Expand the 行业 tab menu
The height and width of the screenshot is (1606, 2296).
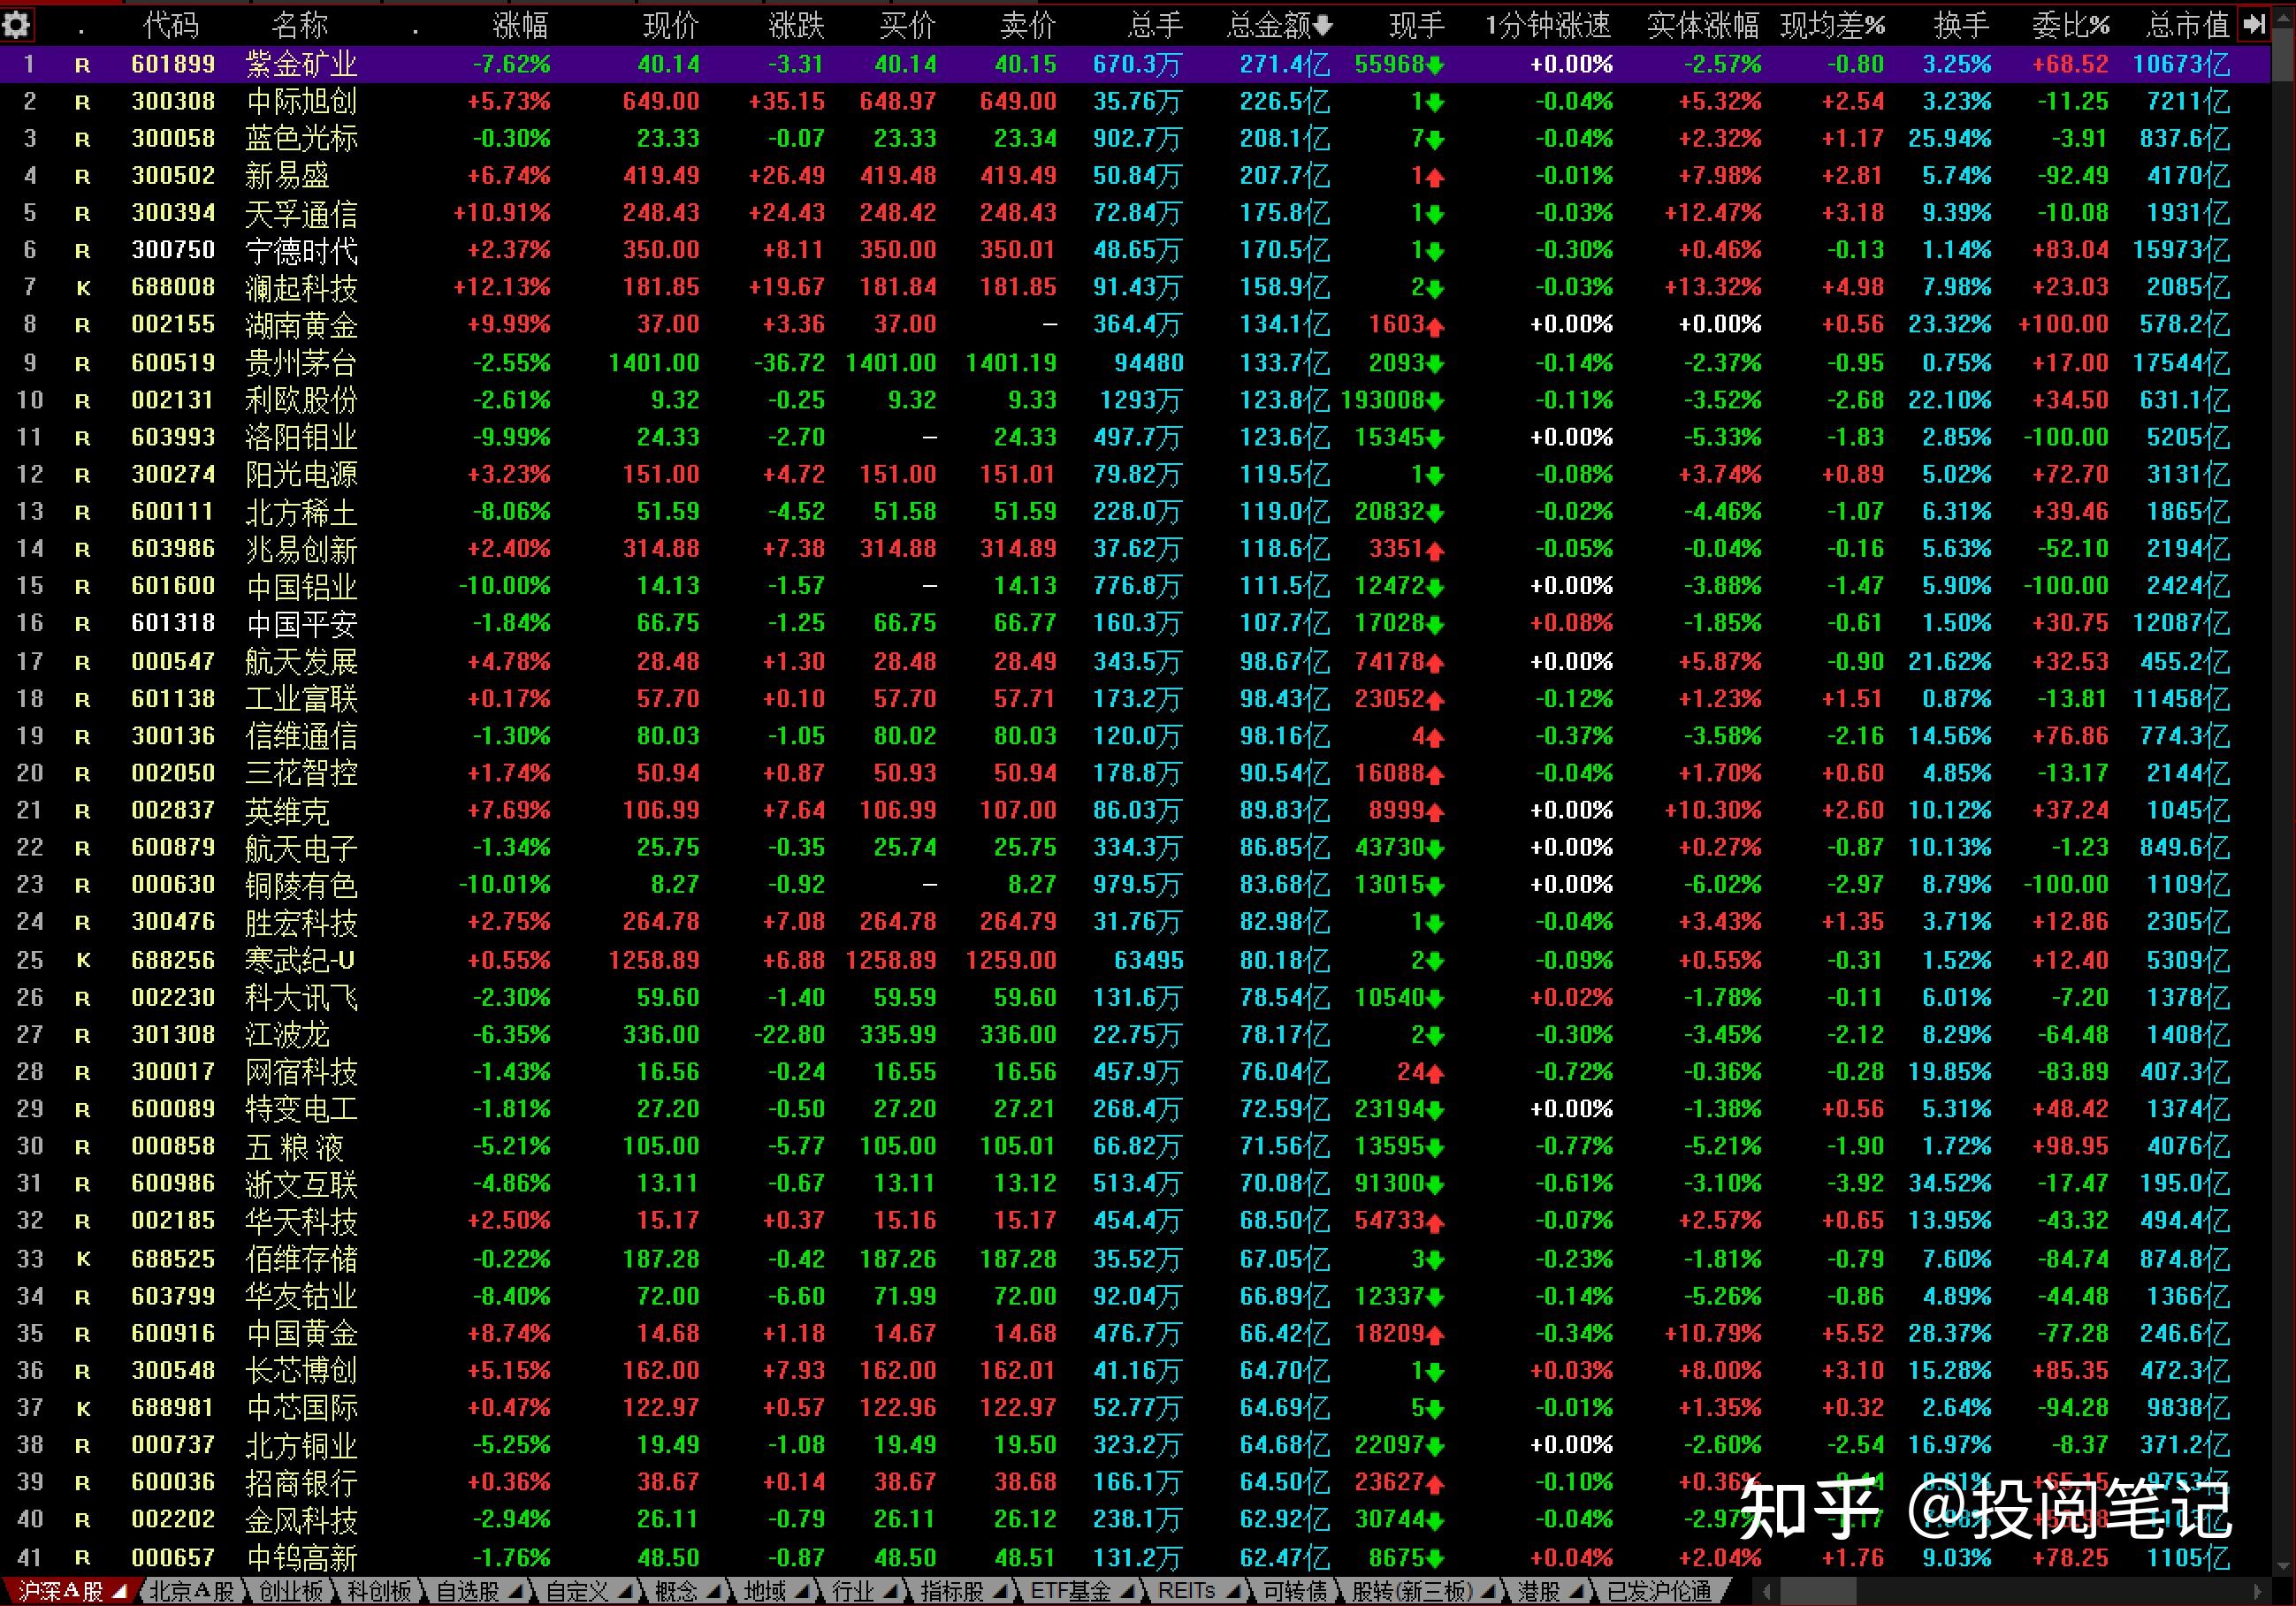(x=889, y=1591)
